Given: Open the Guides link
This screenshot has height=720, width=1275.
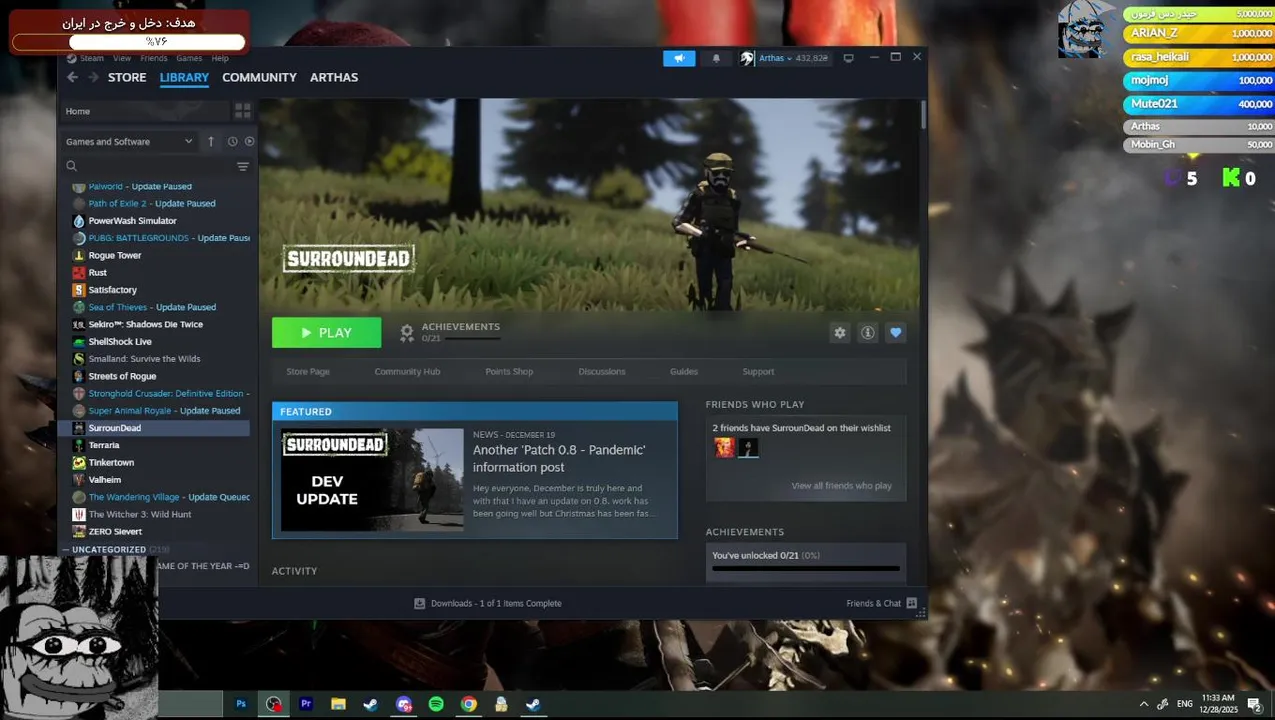Looking at the screenshot, I should pyautogui.click(x=684, y=371).
